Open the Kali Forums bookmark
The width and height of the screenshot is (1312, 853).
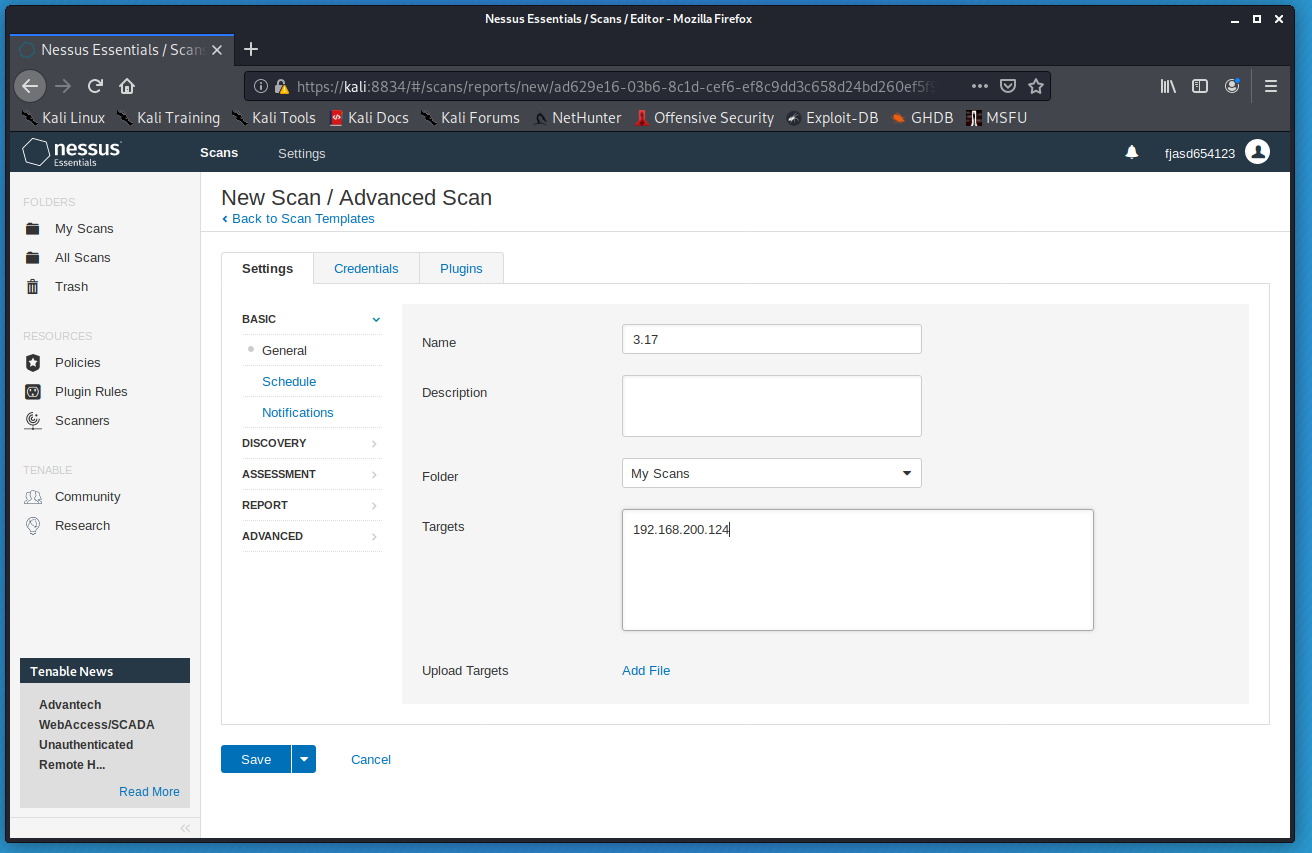coord(470,118)
